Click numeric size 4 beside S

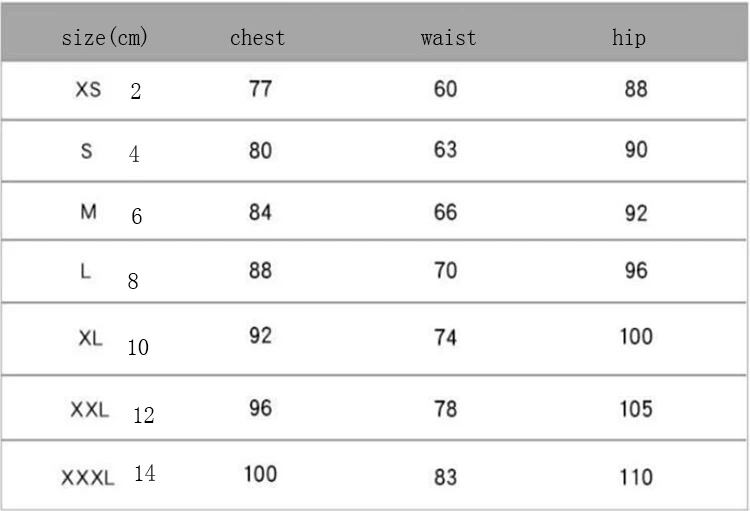[x=134, y=155]
